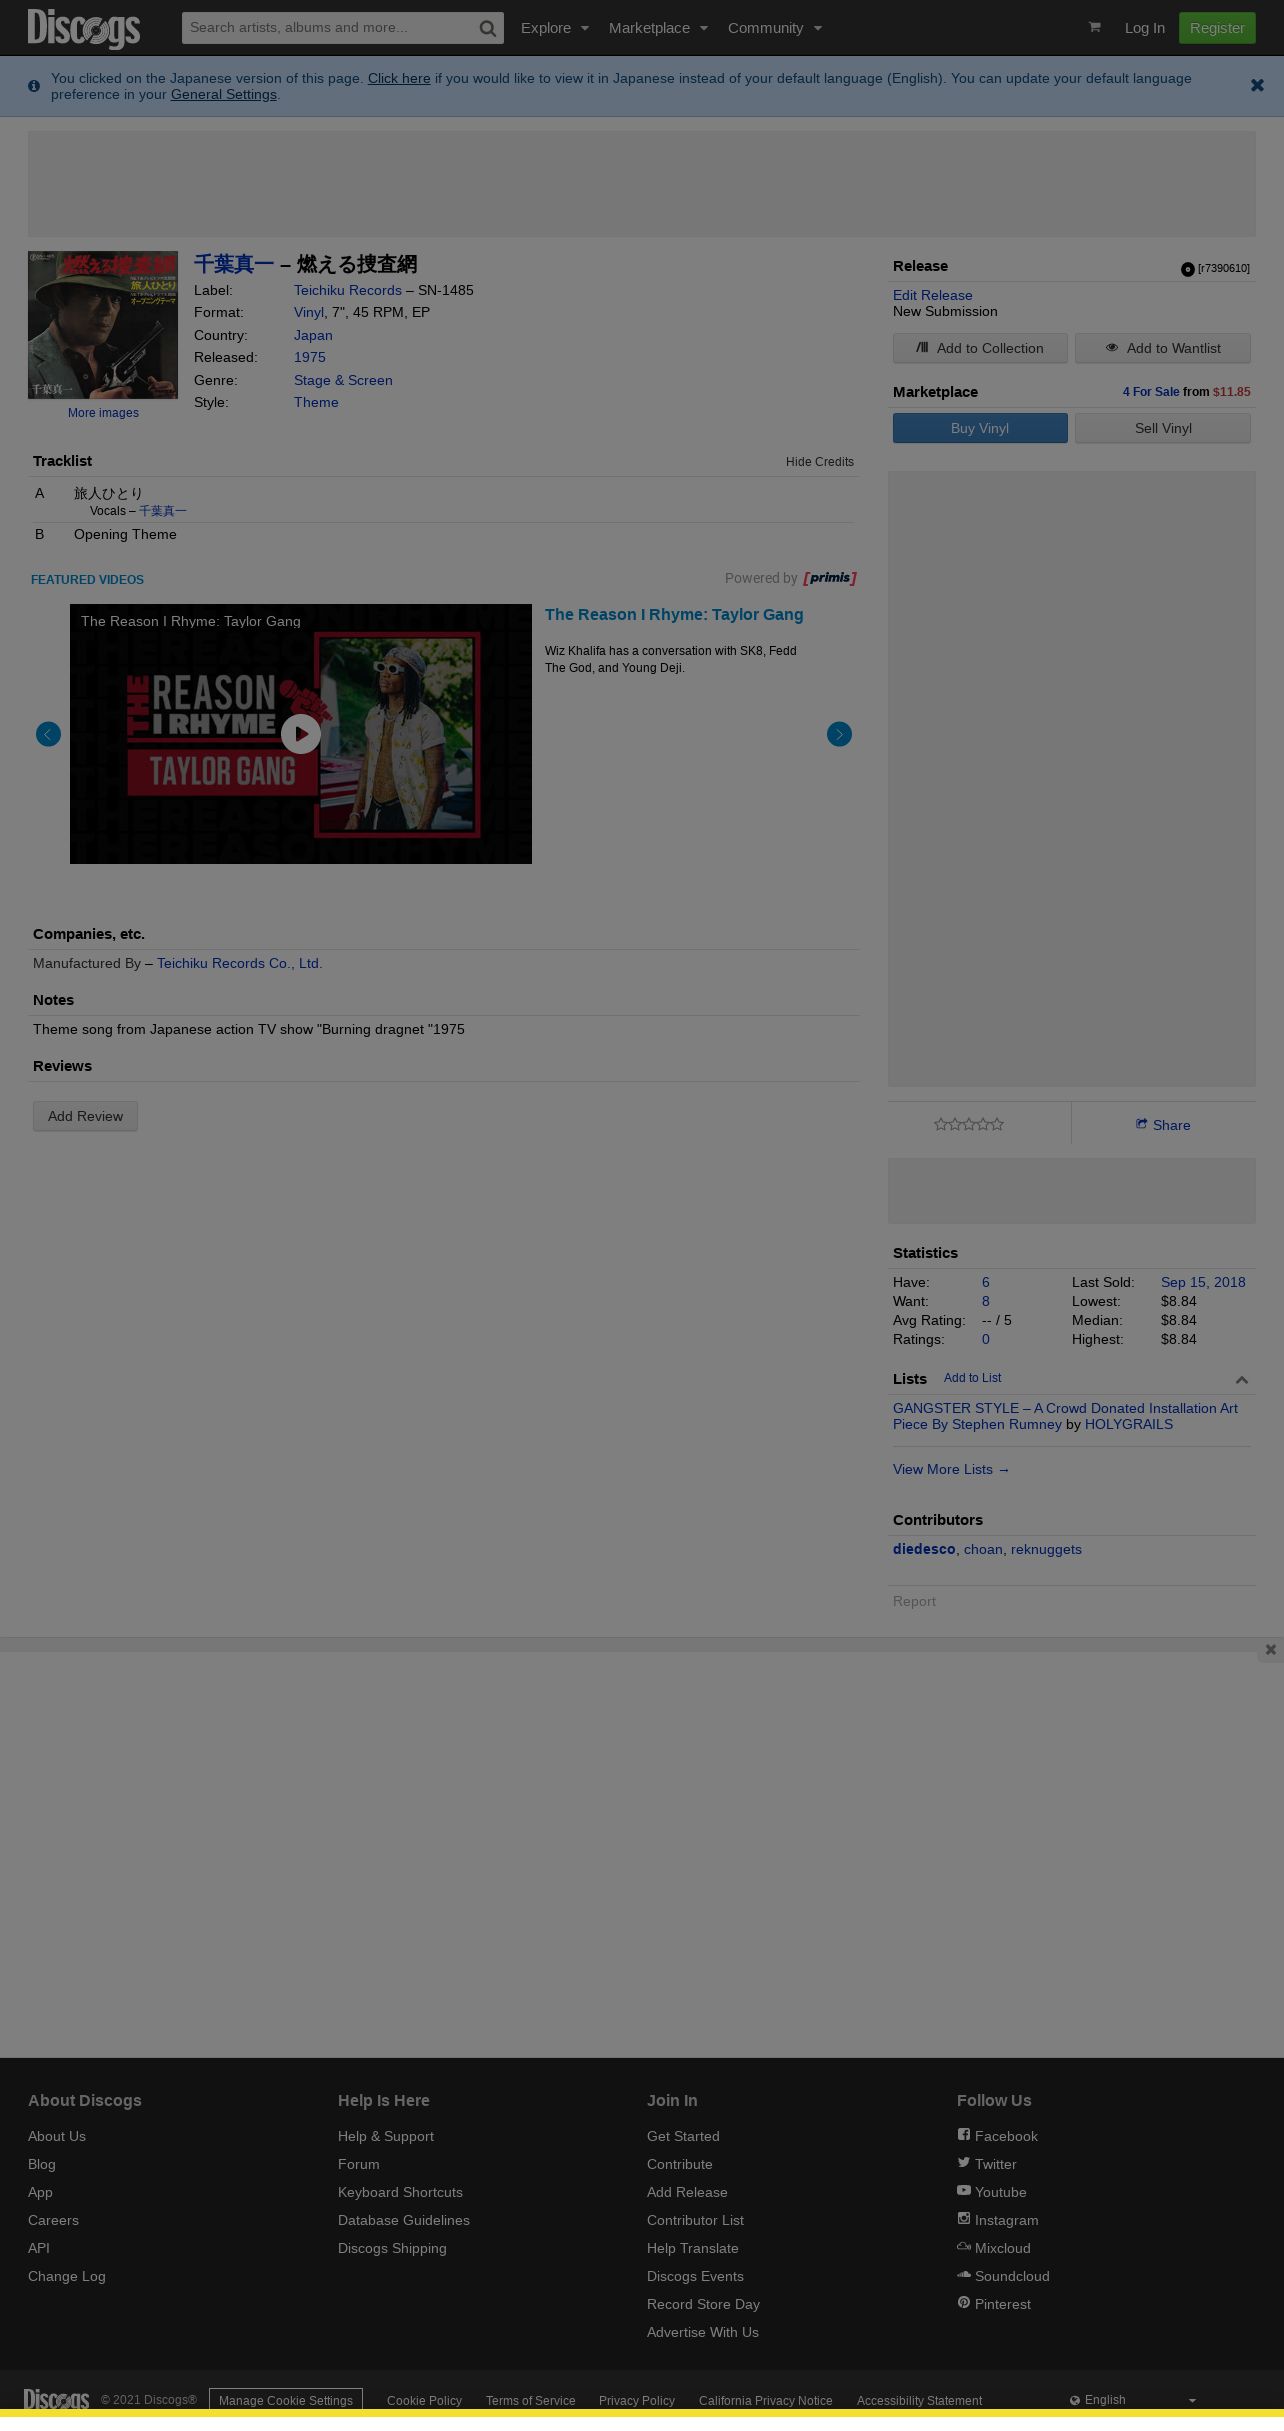Open the English language selector
Viewport: 1284px width, 2431px height.
click(1132, 2400)
